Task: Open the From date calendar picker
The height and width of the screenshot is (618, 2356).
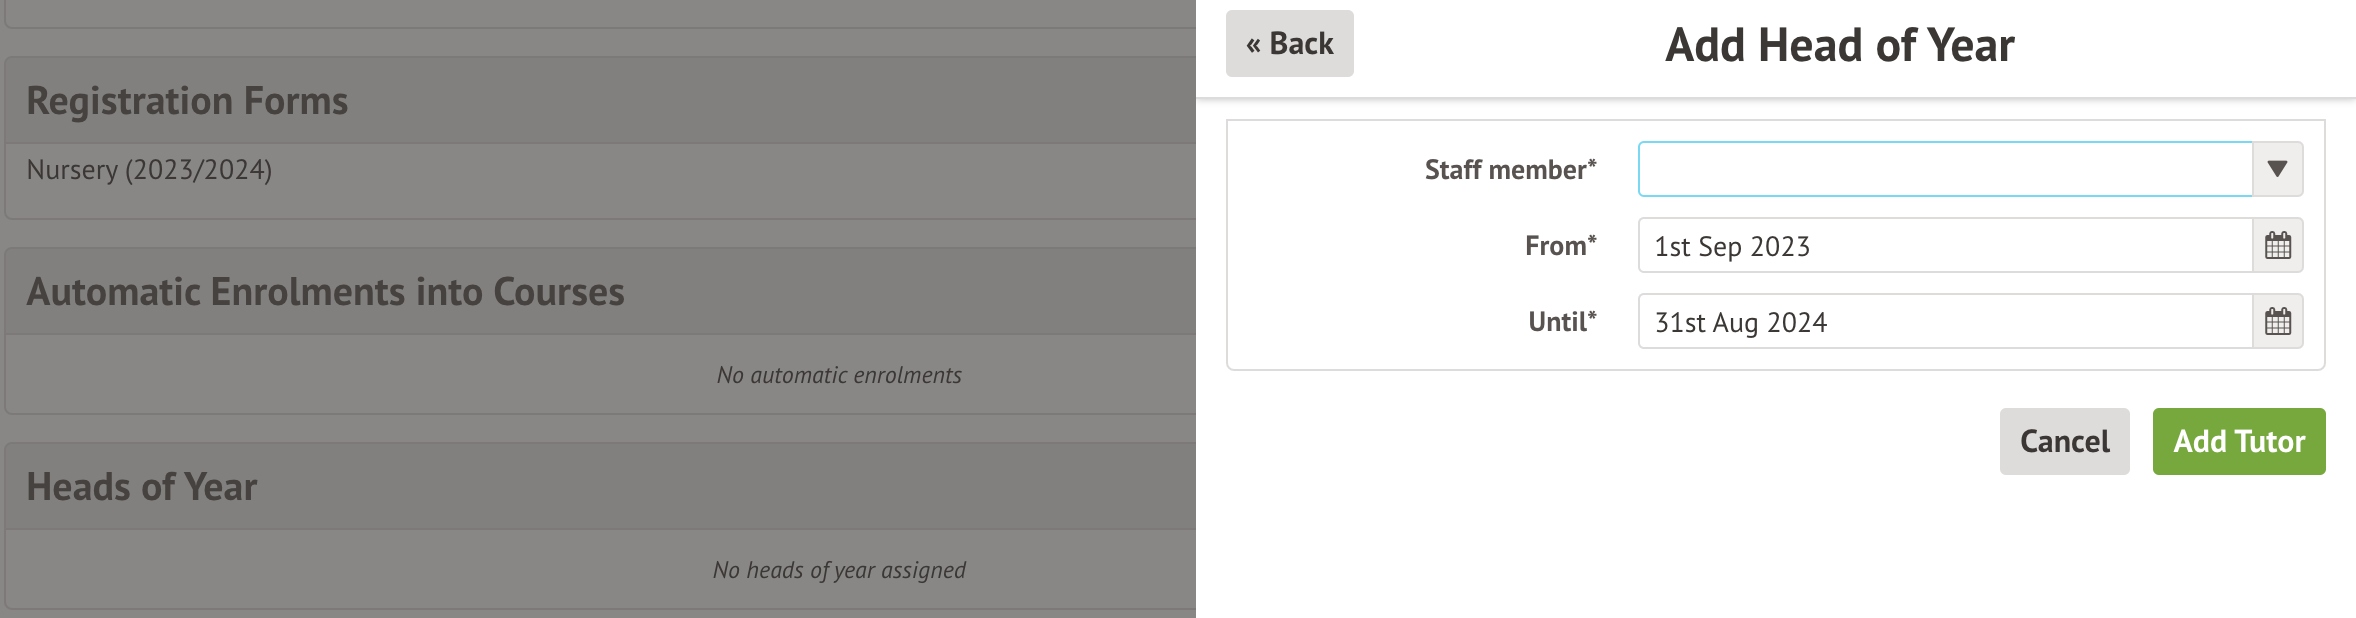Action: 2277,245
